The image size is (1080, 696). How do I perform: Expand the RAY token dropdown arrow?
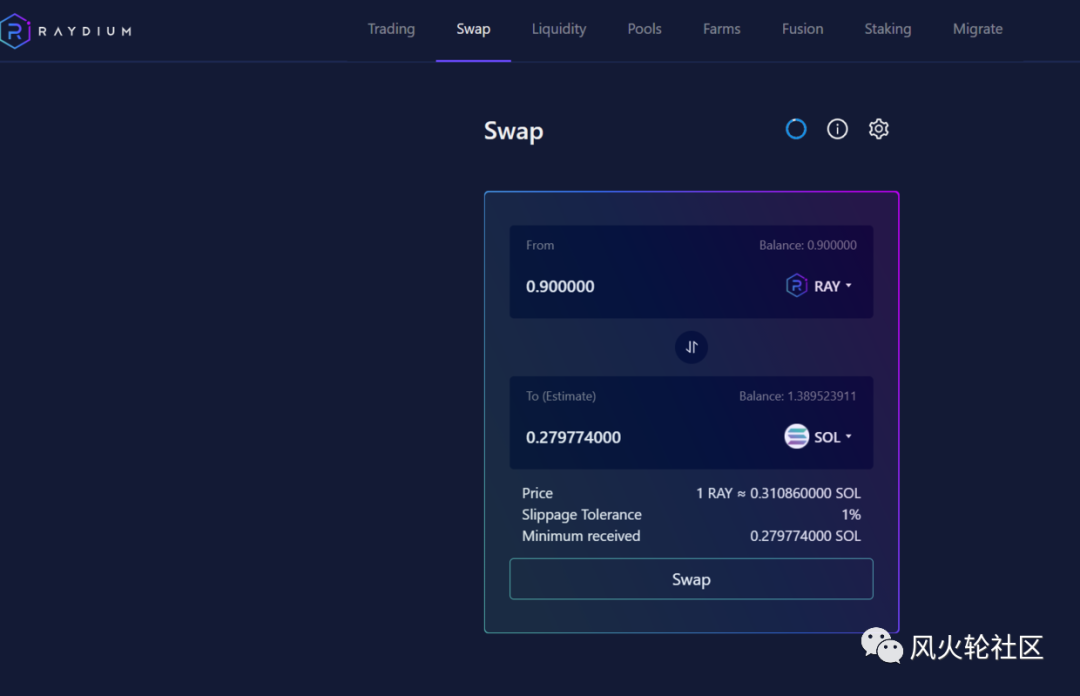coord(849,285)
